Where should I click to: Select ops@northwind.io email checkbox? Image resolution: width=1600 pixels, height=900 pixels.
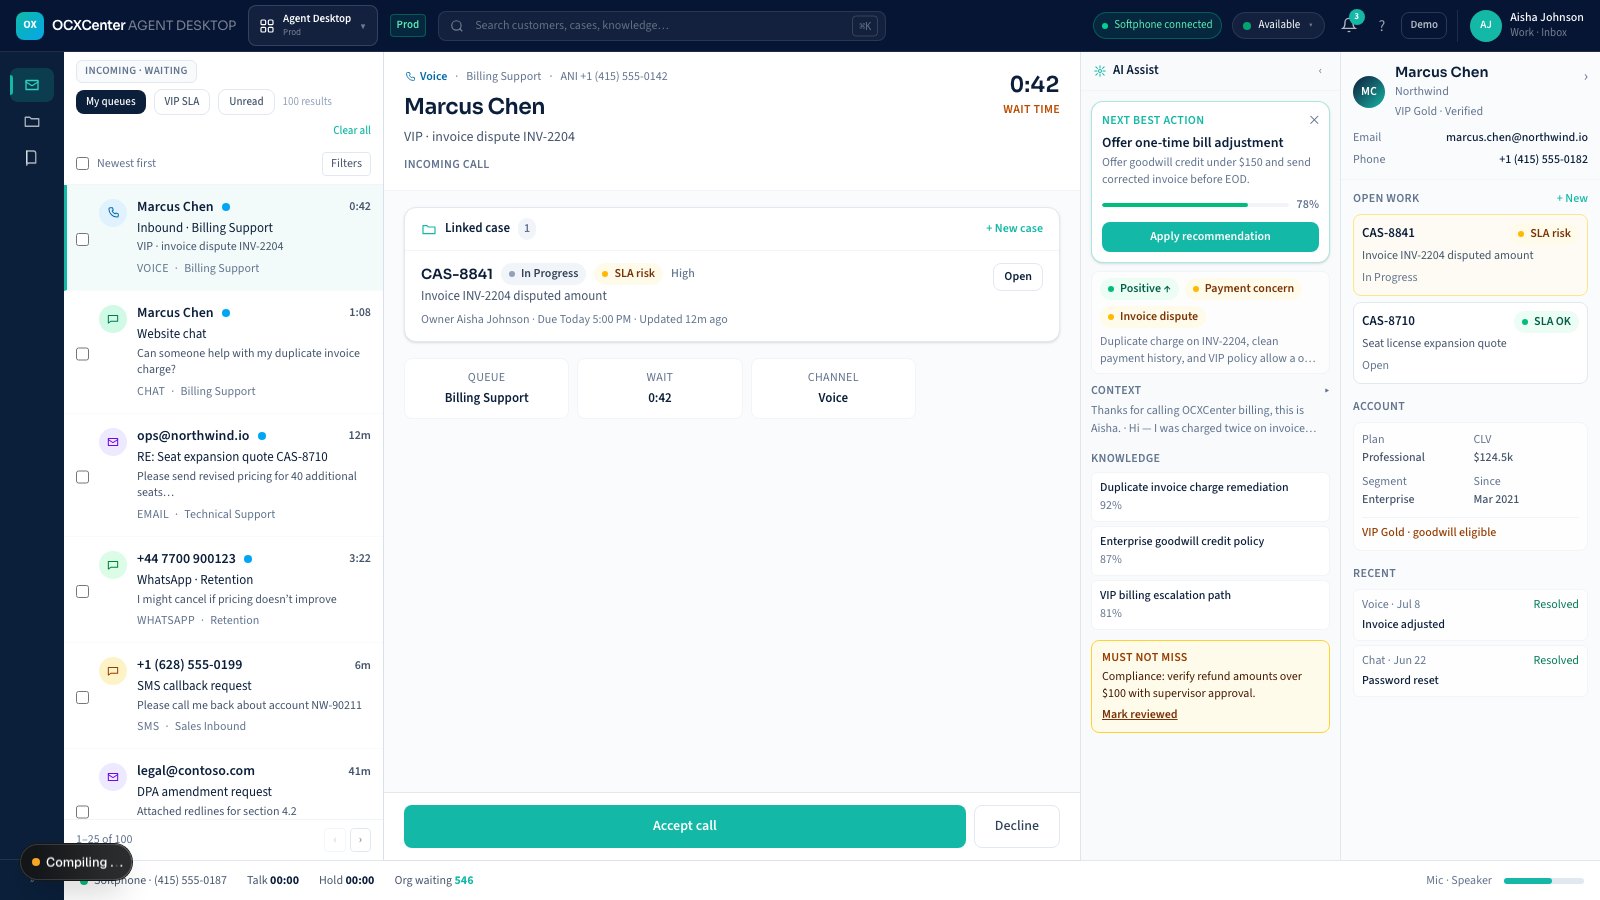click(x=83, y=477)
